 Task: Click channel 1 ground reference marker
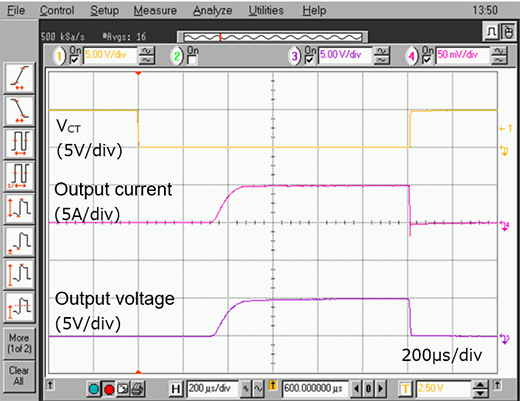[504, 151]
